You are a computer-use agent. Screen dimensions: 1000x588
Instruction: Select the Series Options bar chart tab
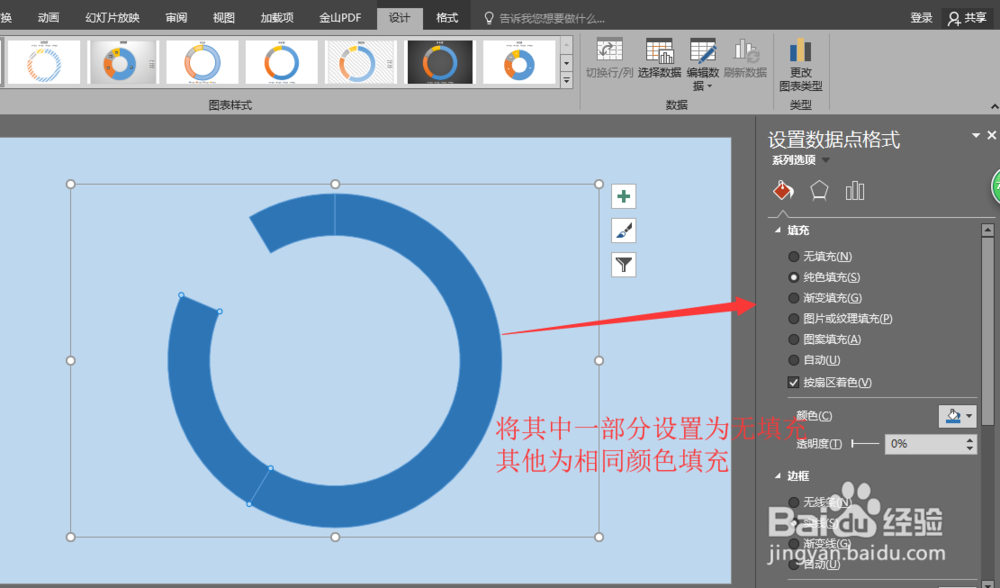tap(855, 190)
